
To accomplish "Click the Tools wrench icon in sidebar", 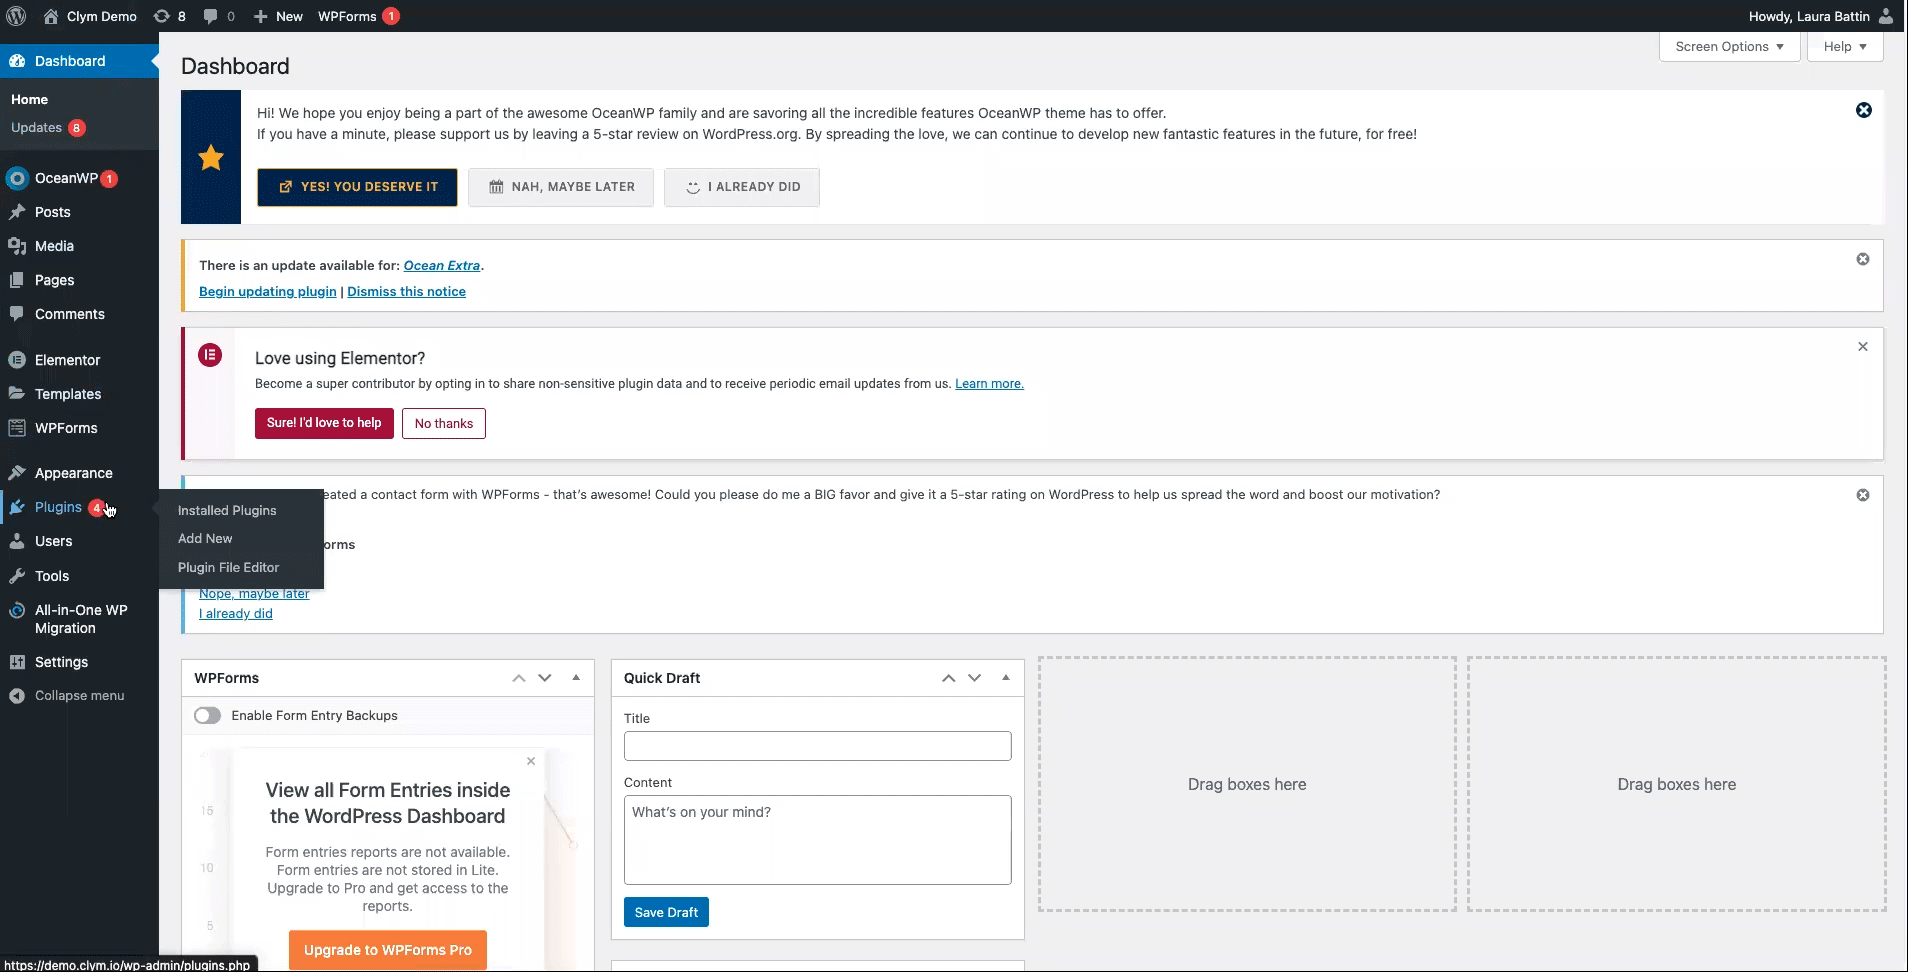I will pyautogui.click(x=17, y=576).
